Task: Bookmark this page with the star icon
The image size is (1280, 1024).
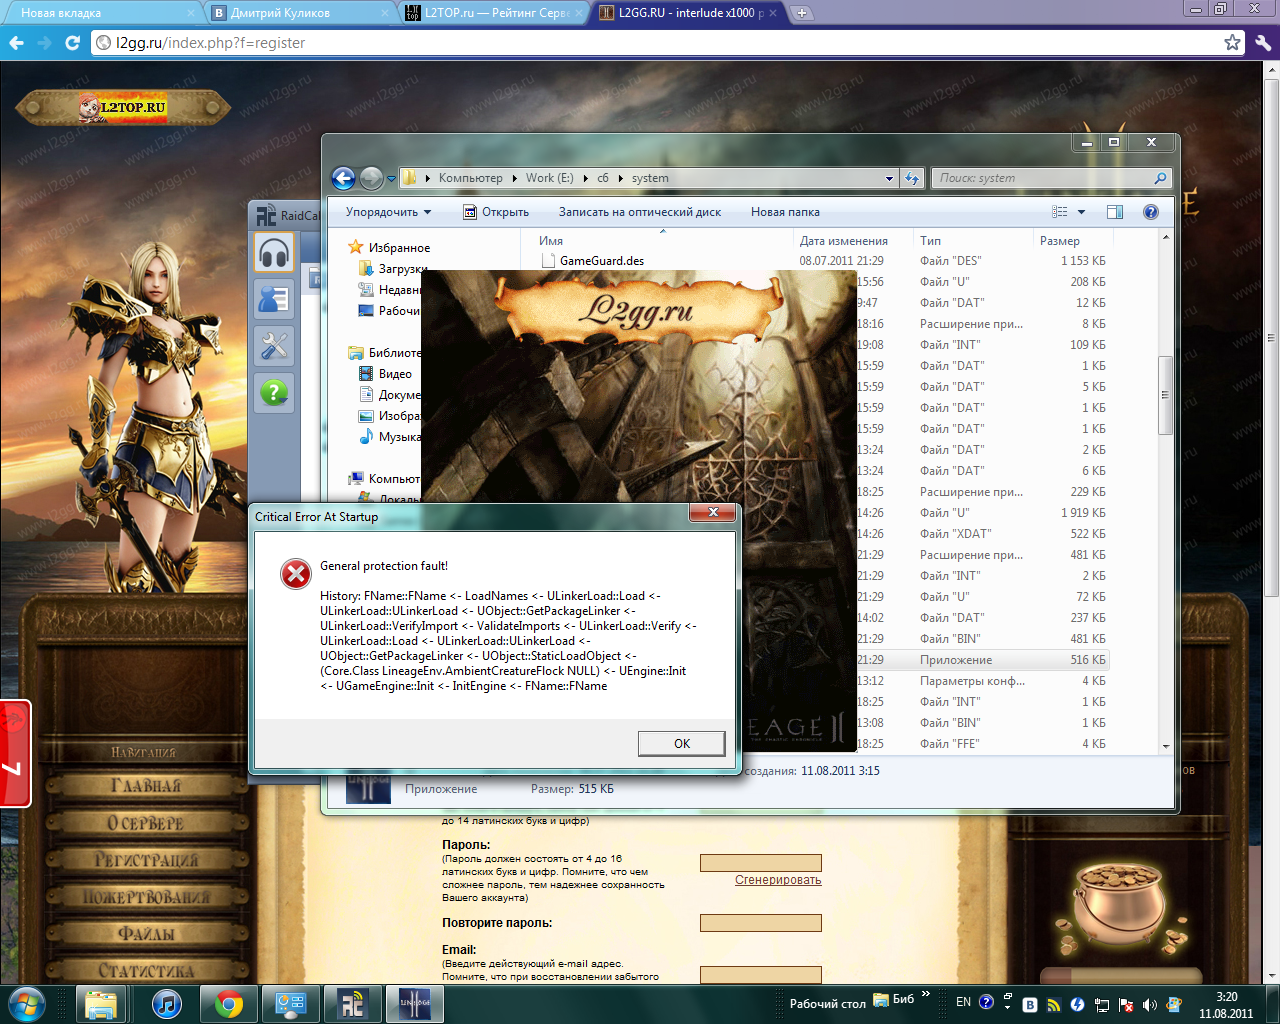Action: [1232, 43]
